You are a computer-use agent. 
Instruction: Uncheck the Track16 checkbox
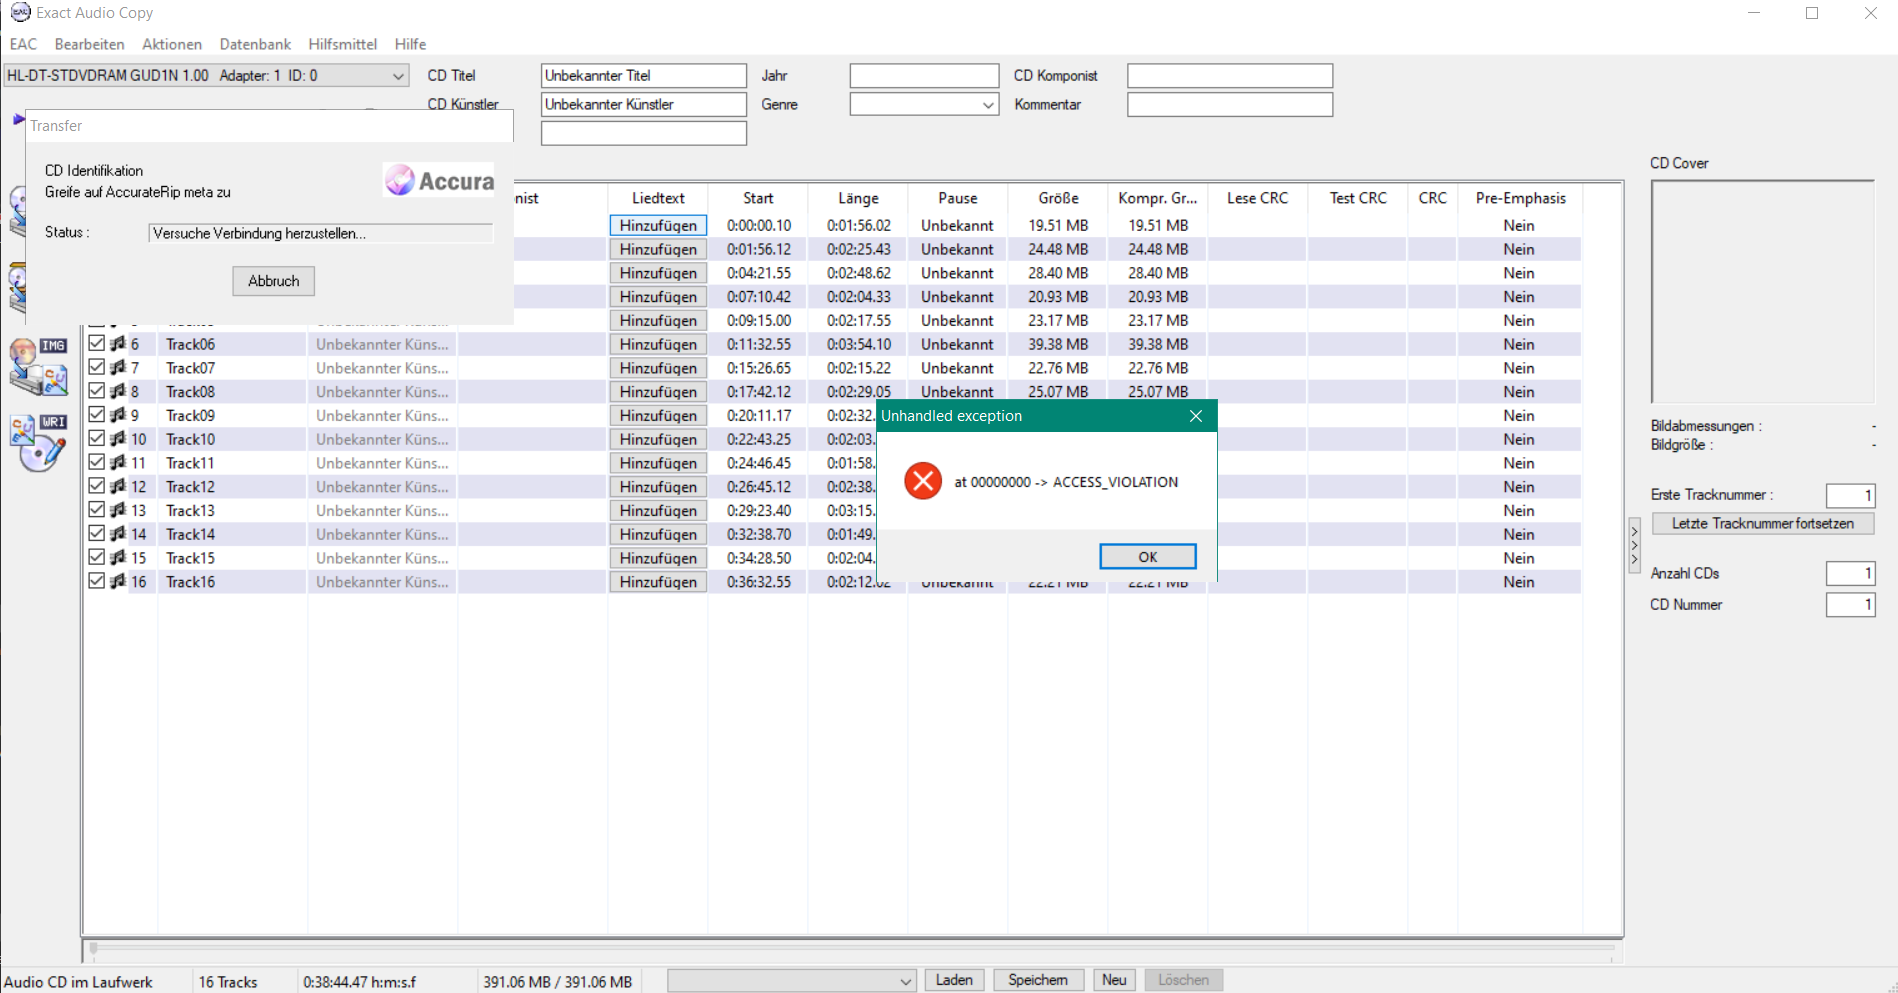(97, 581)
